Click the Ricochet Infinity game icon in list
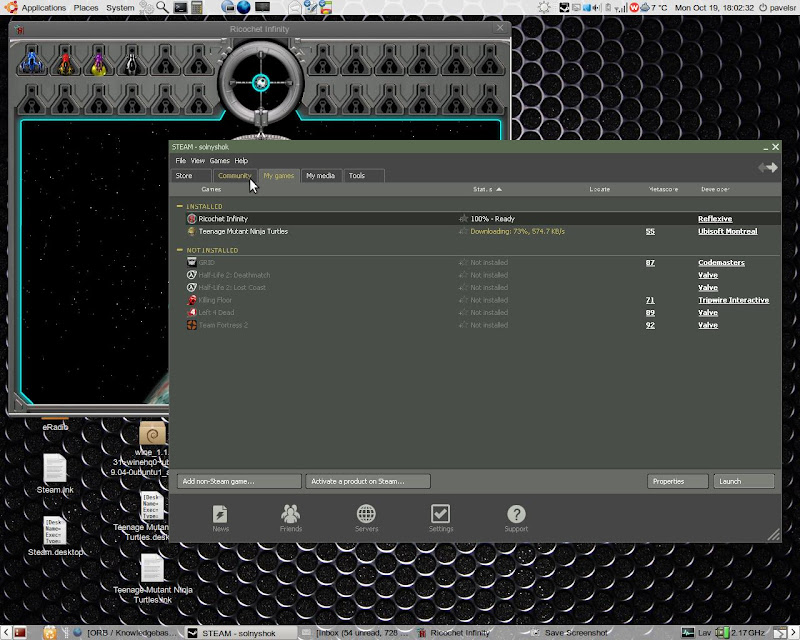The width and height of the screenshot is (800, 640). (x=192, y=219)
